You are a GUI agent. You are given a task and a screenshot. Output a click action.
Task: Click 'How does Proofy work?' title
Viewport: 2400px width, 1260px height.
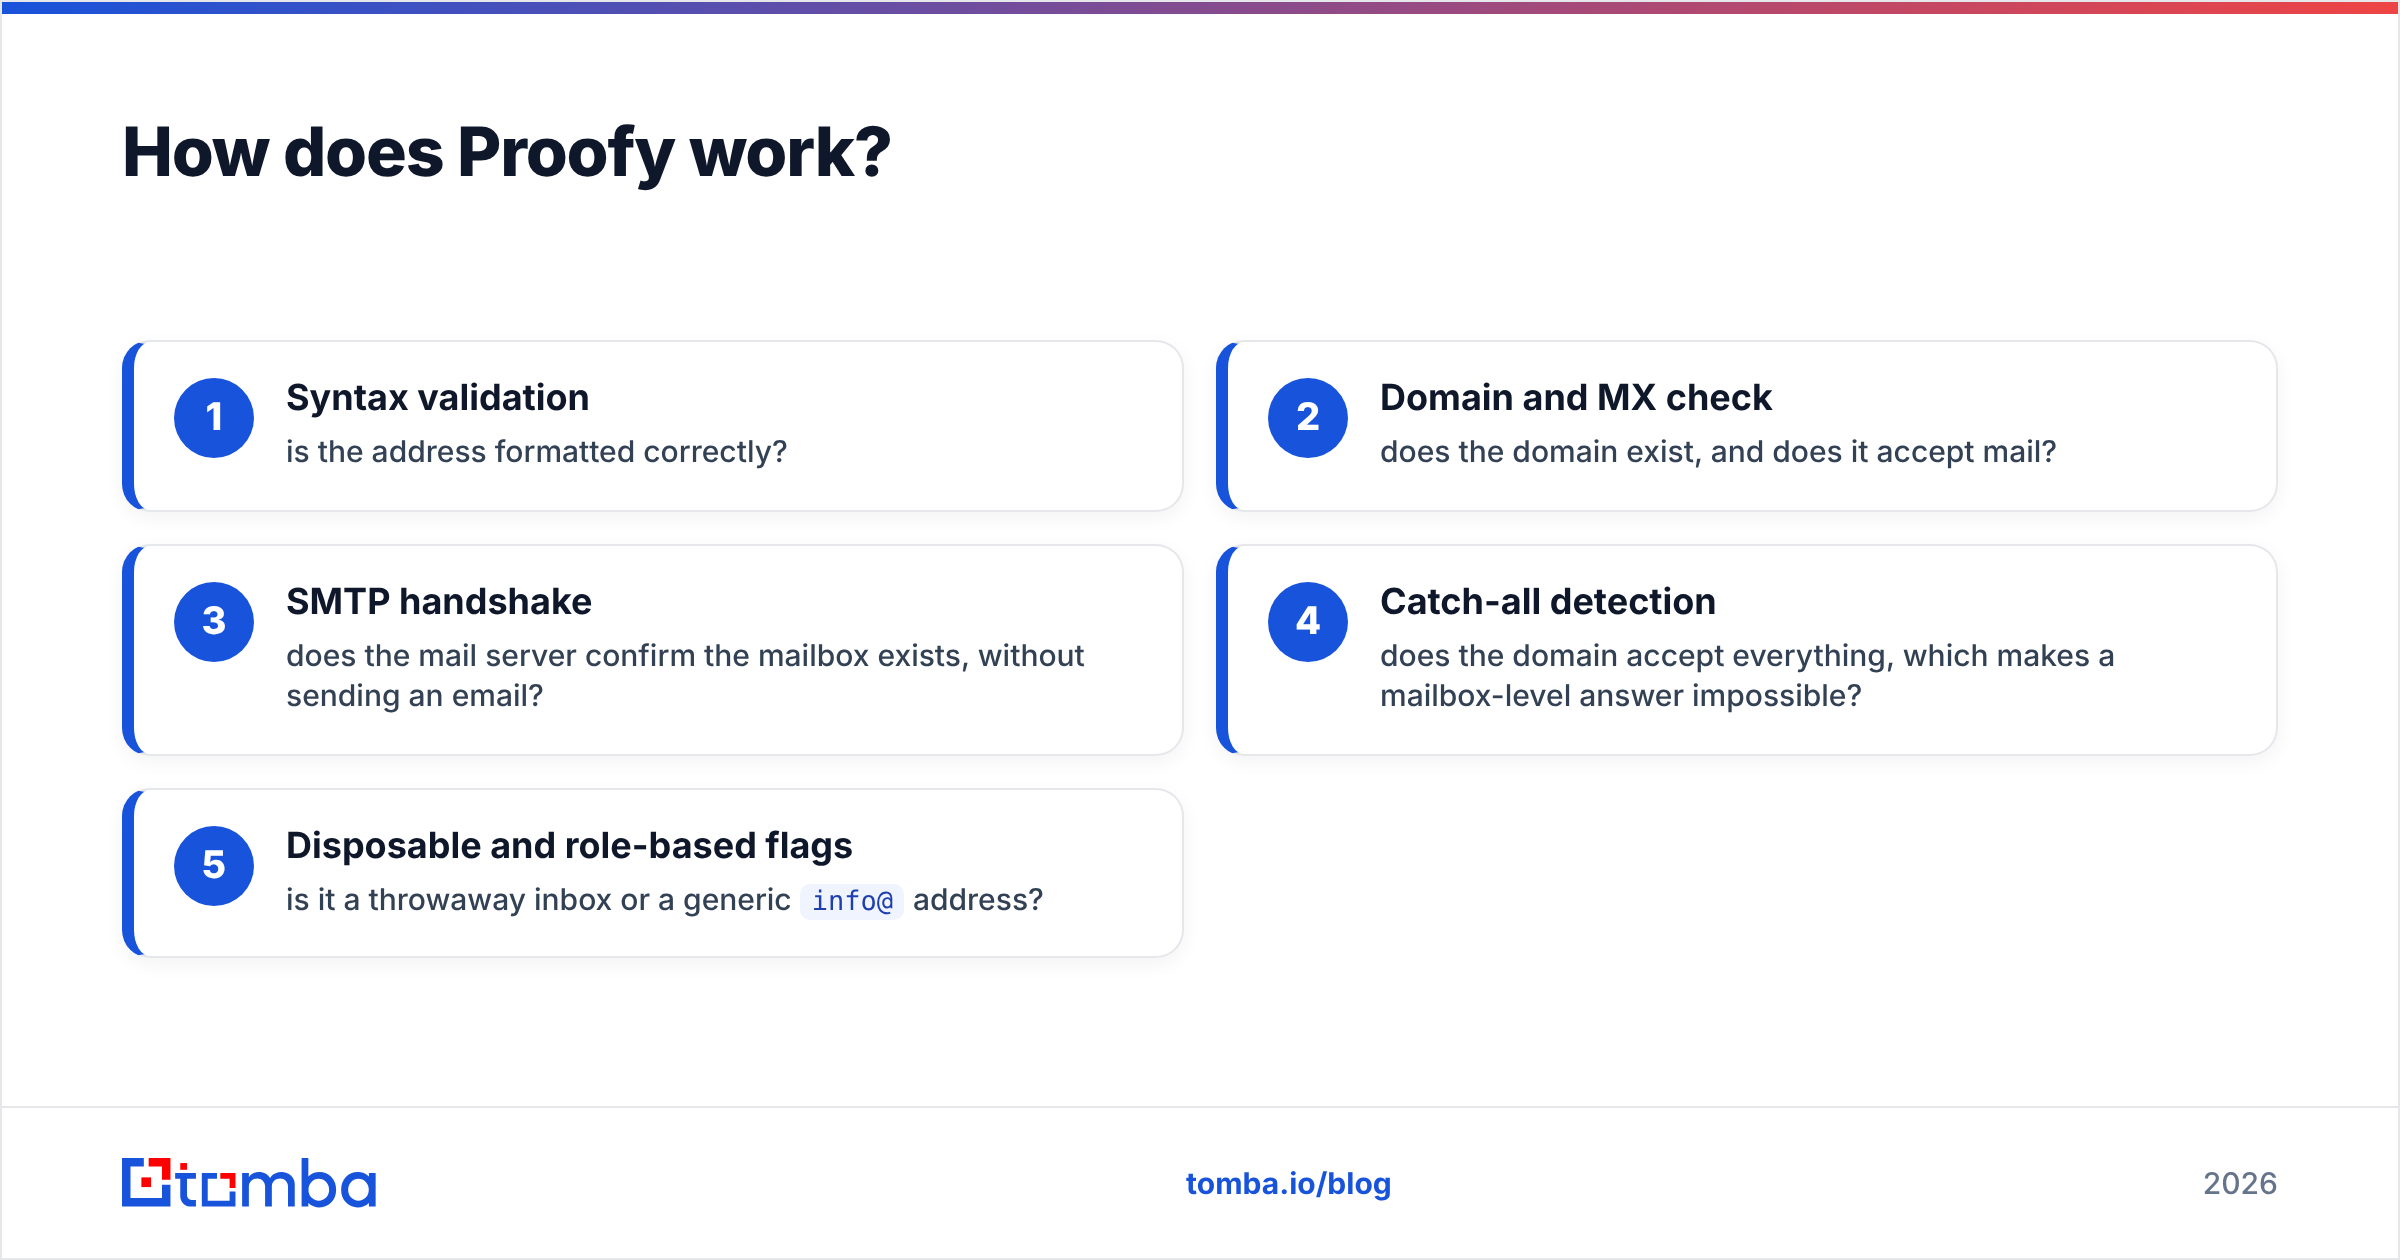[506, 153]
